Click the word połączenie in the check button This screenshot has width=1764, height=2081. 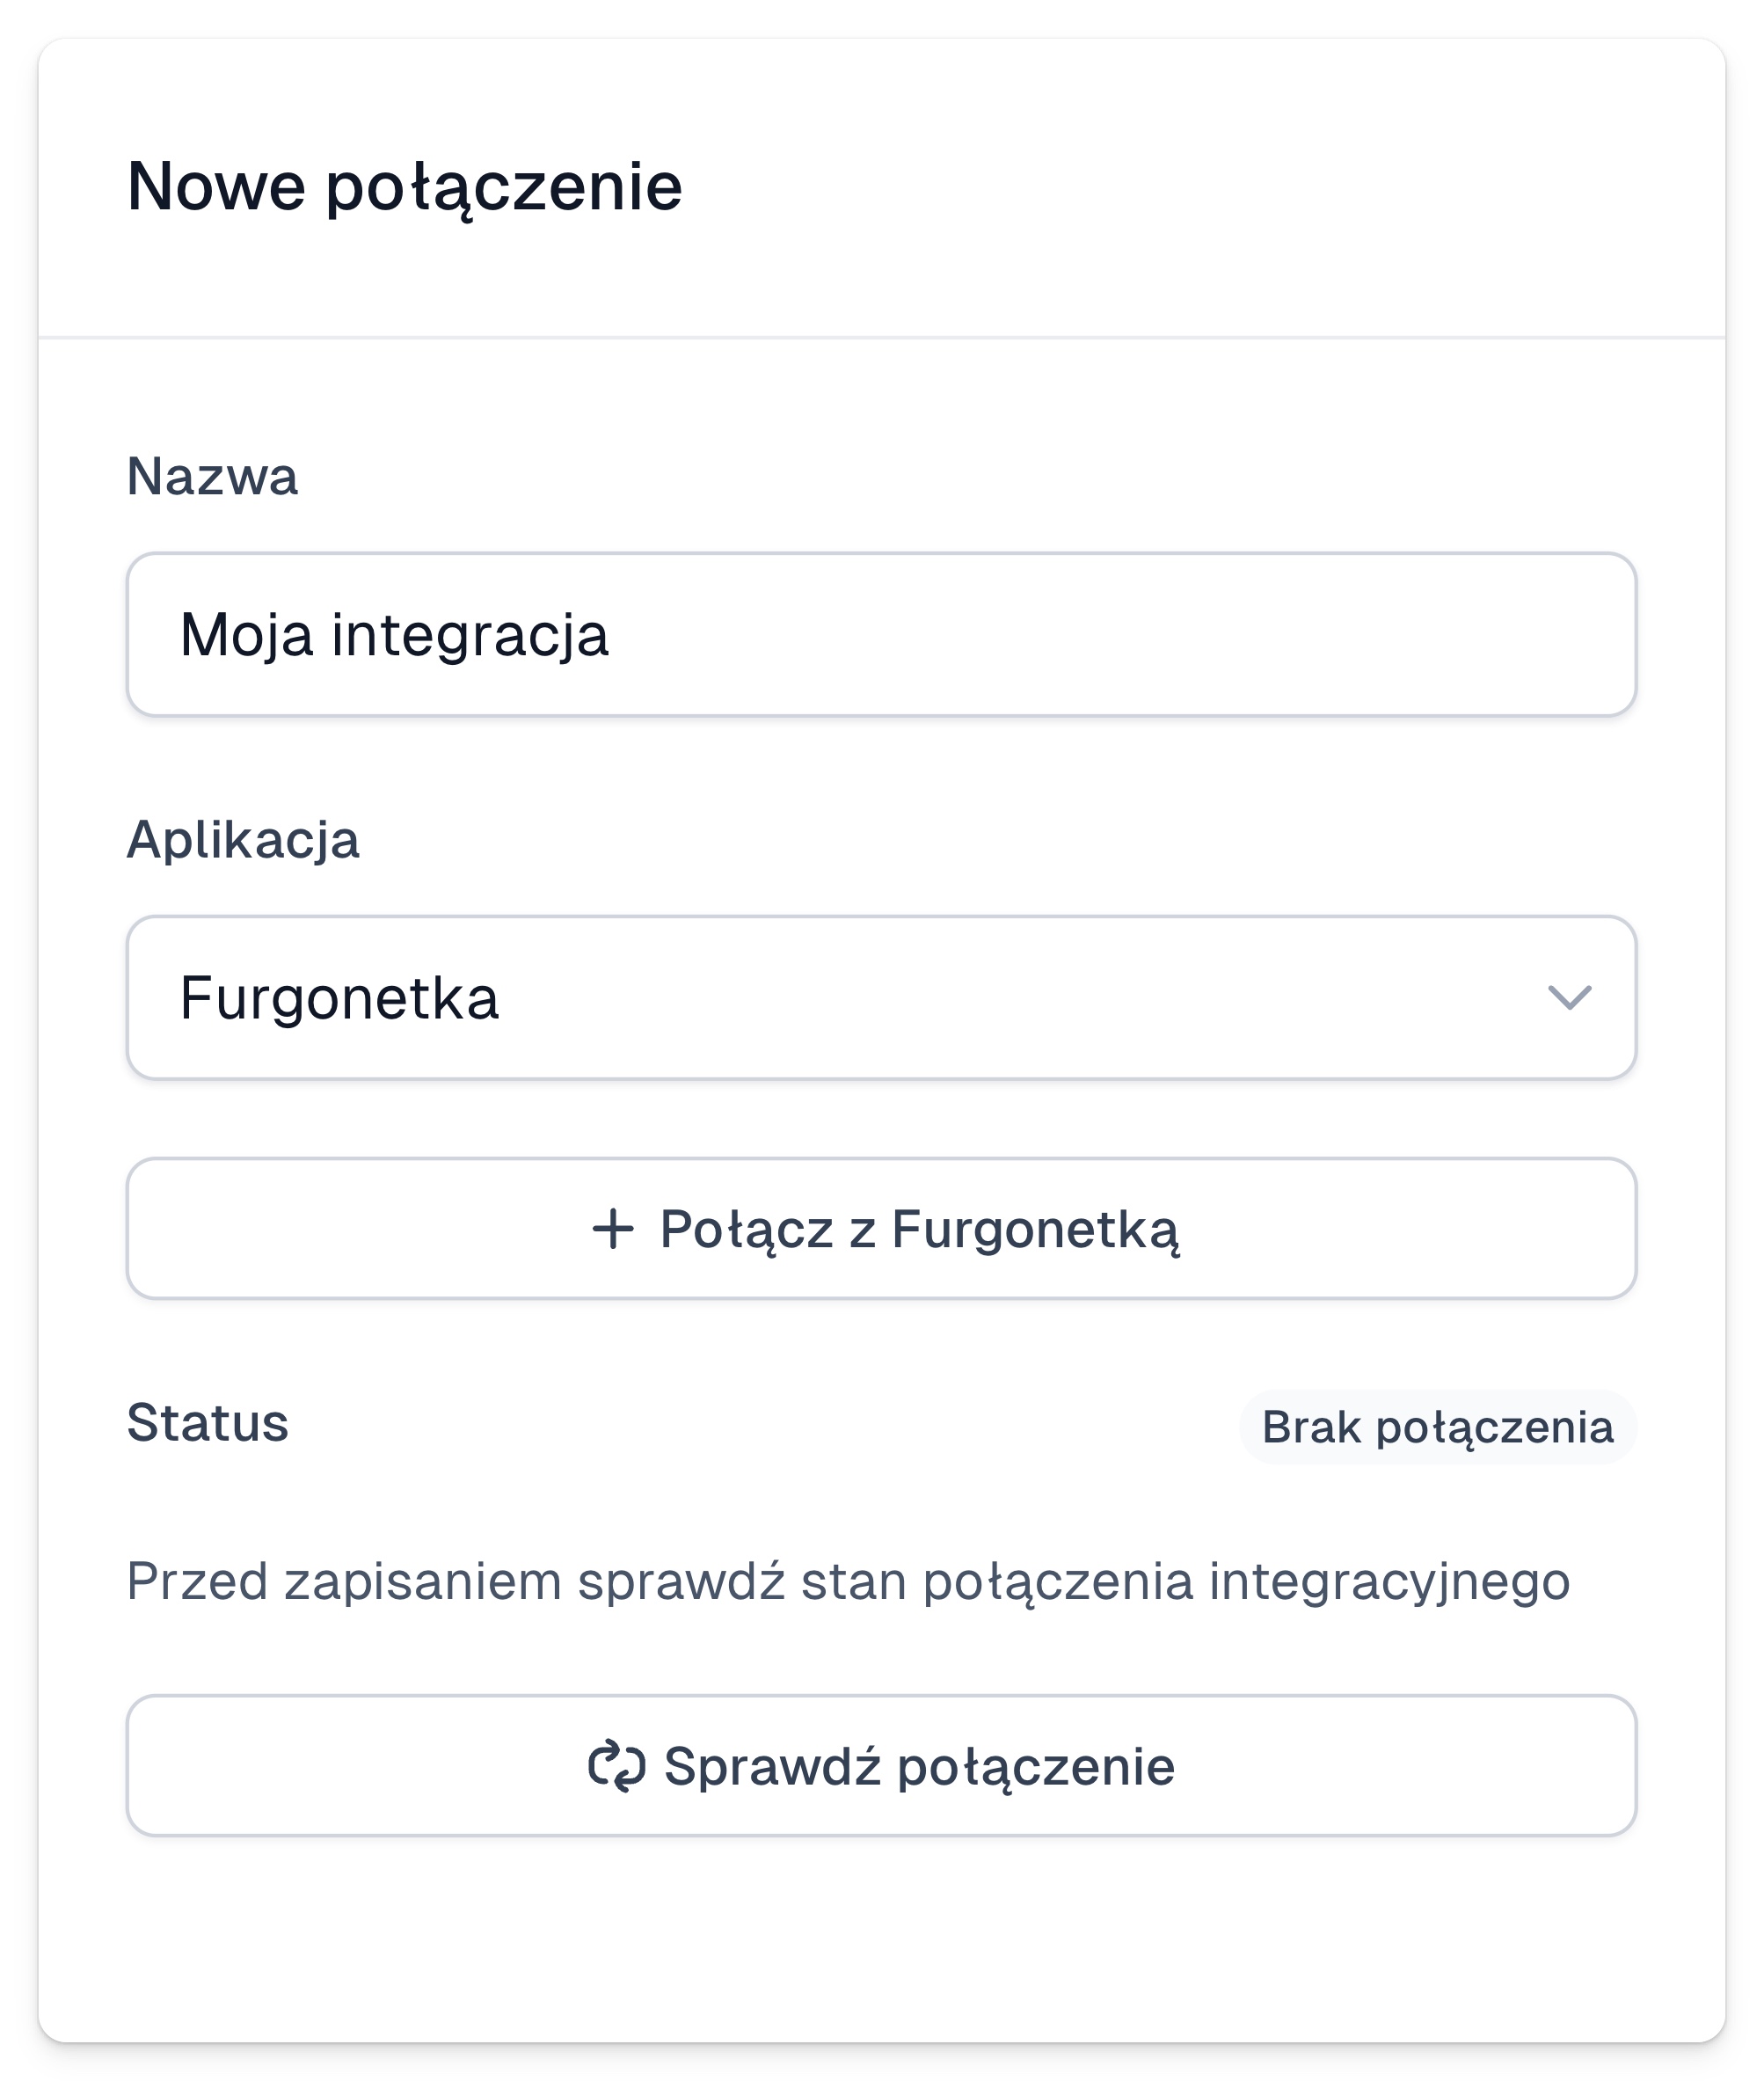[1036, 1768]
